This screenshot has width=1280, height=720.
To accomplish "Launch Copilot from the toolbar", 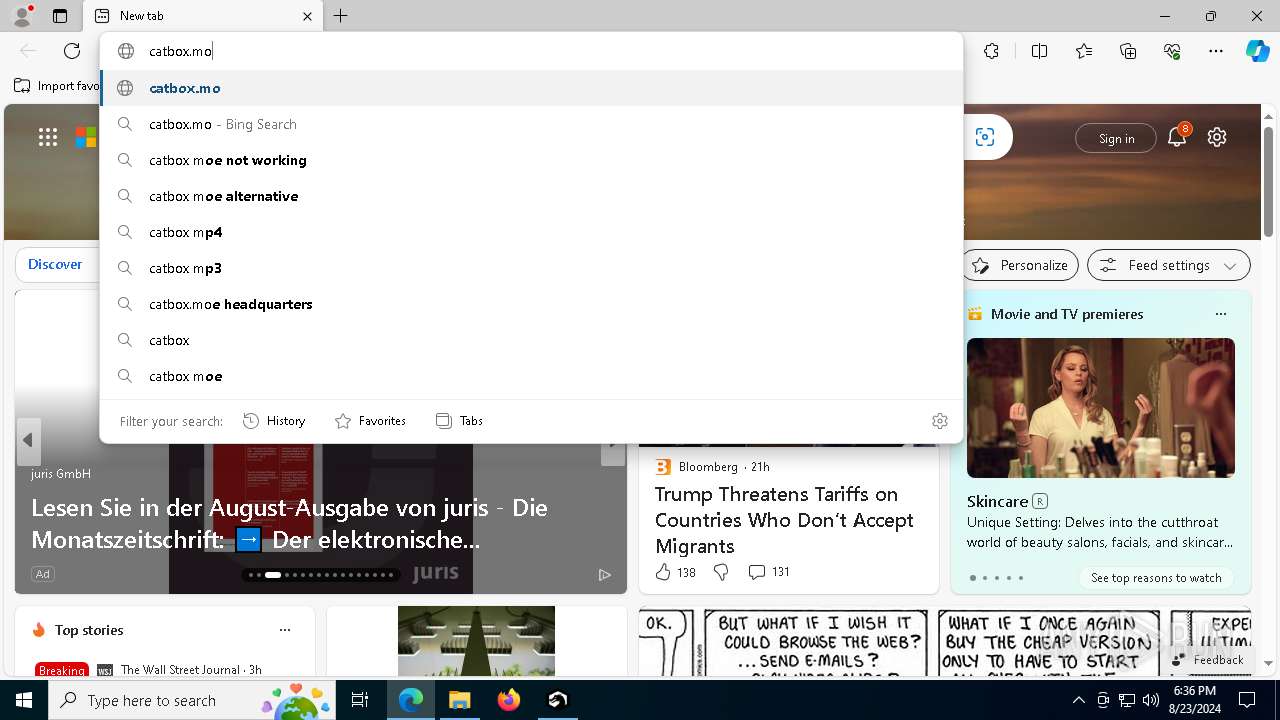I will [x=1257, y=51].
